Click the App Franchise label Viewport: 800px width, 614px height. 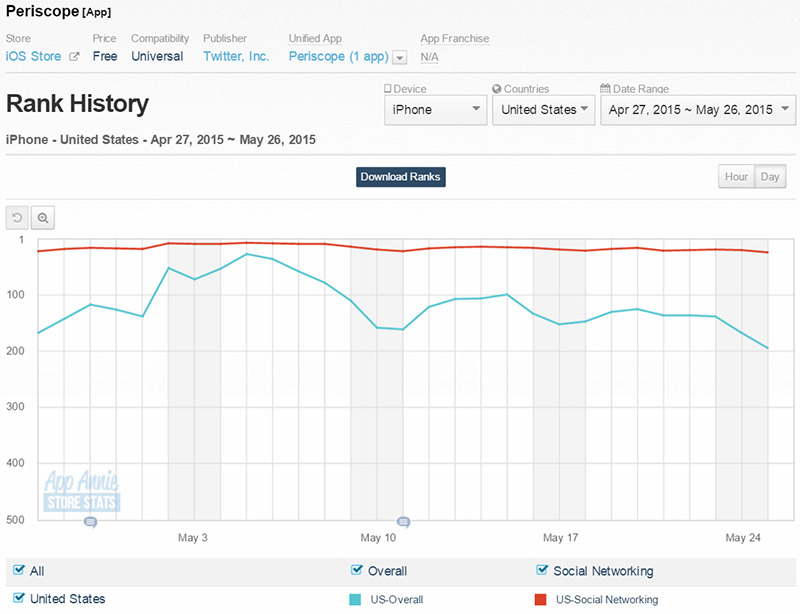(455, 38)
